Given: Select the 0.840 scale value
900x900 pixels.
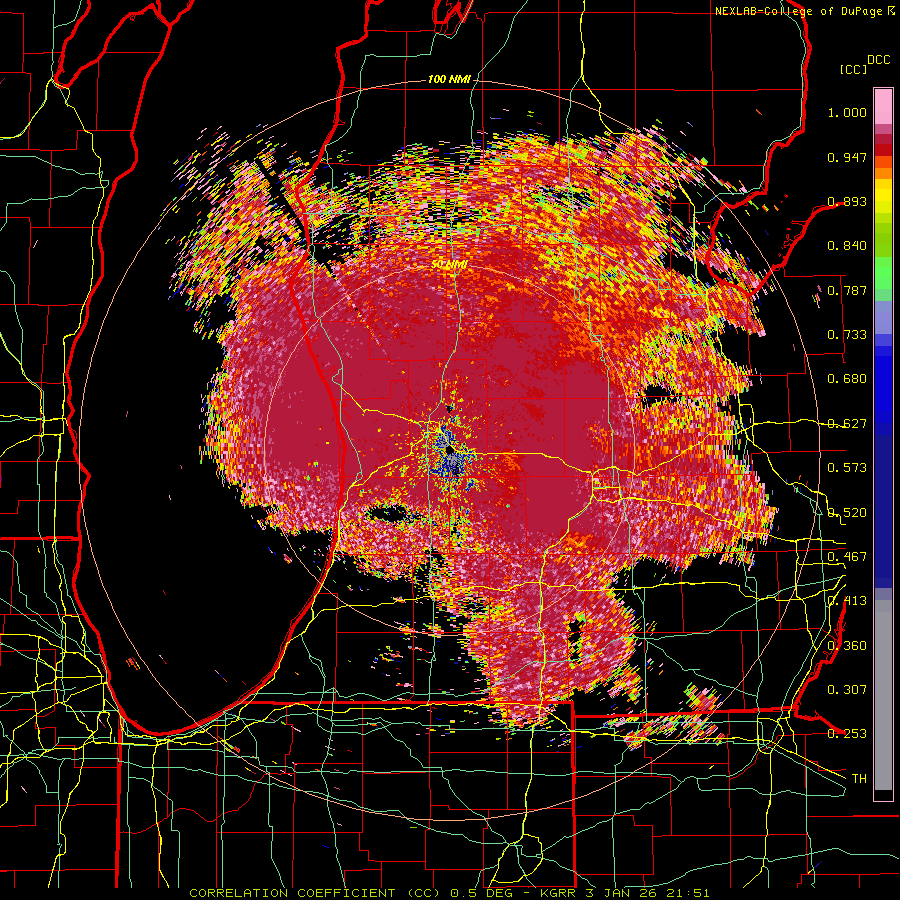Looking at the screenshot, I should [847, 246].
